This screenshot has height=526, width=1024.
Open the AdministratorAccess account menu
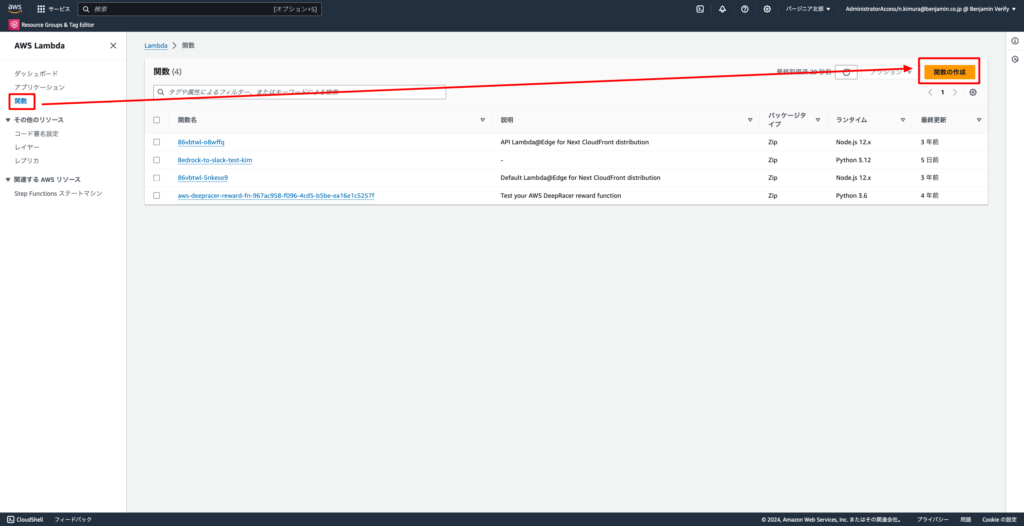[x=927, y=9]
